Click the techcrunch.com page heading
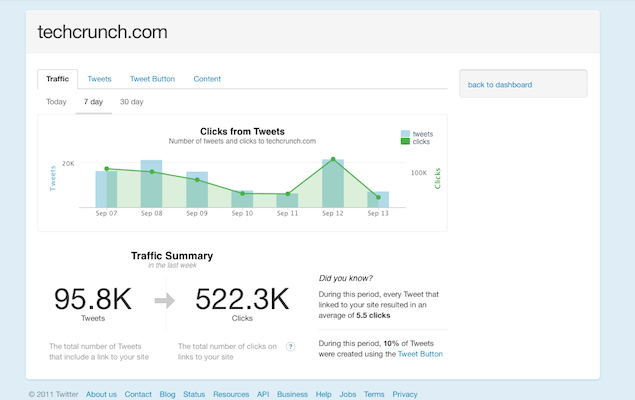Viewport: 635px width, 400px height. click(x=102, y=32)
